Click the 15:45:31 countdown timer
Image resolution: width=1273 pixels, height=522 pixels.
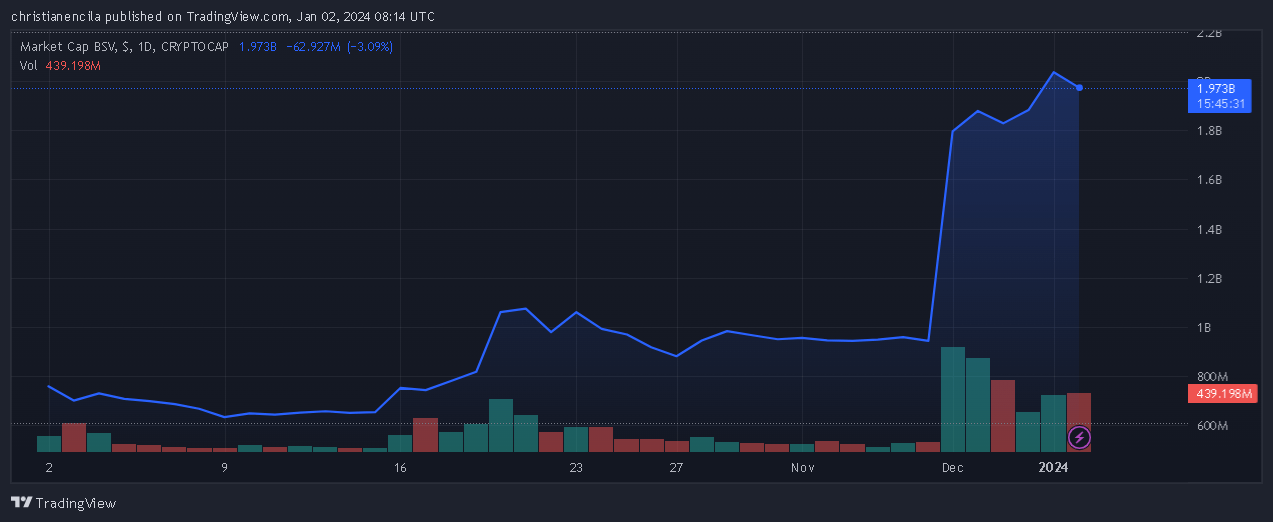pyautogui.click(x=1220, y=103)
